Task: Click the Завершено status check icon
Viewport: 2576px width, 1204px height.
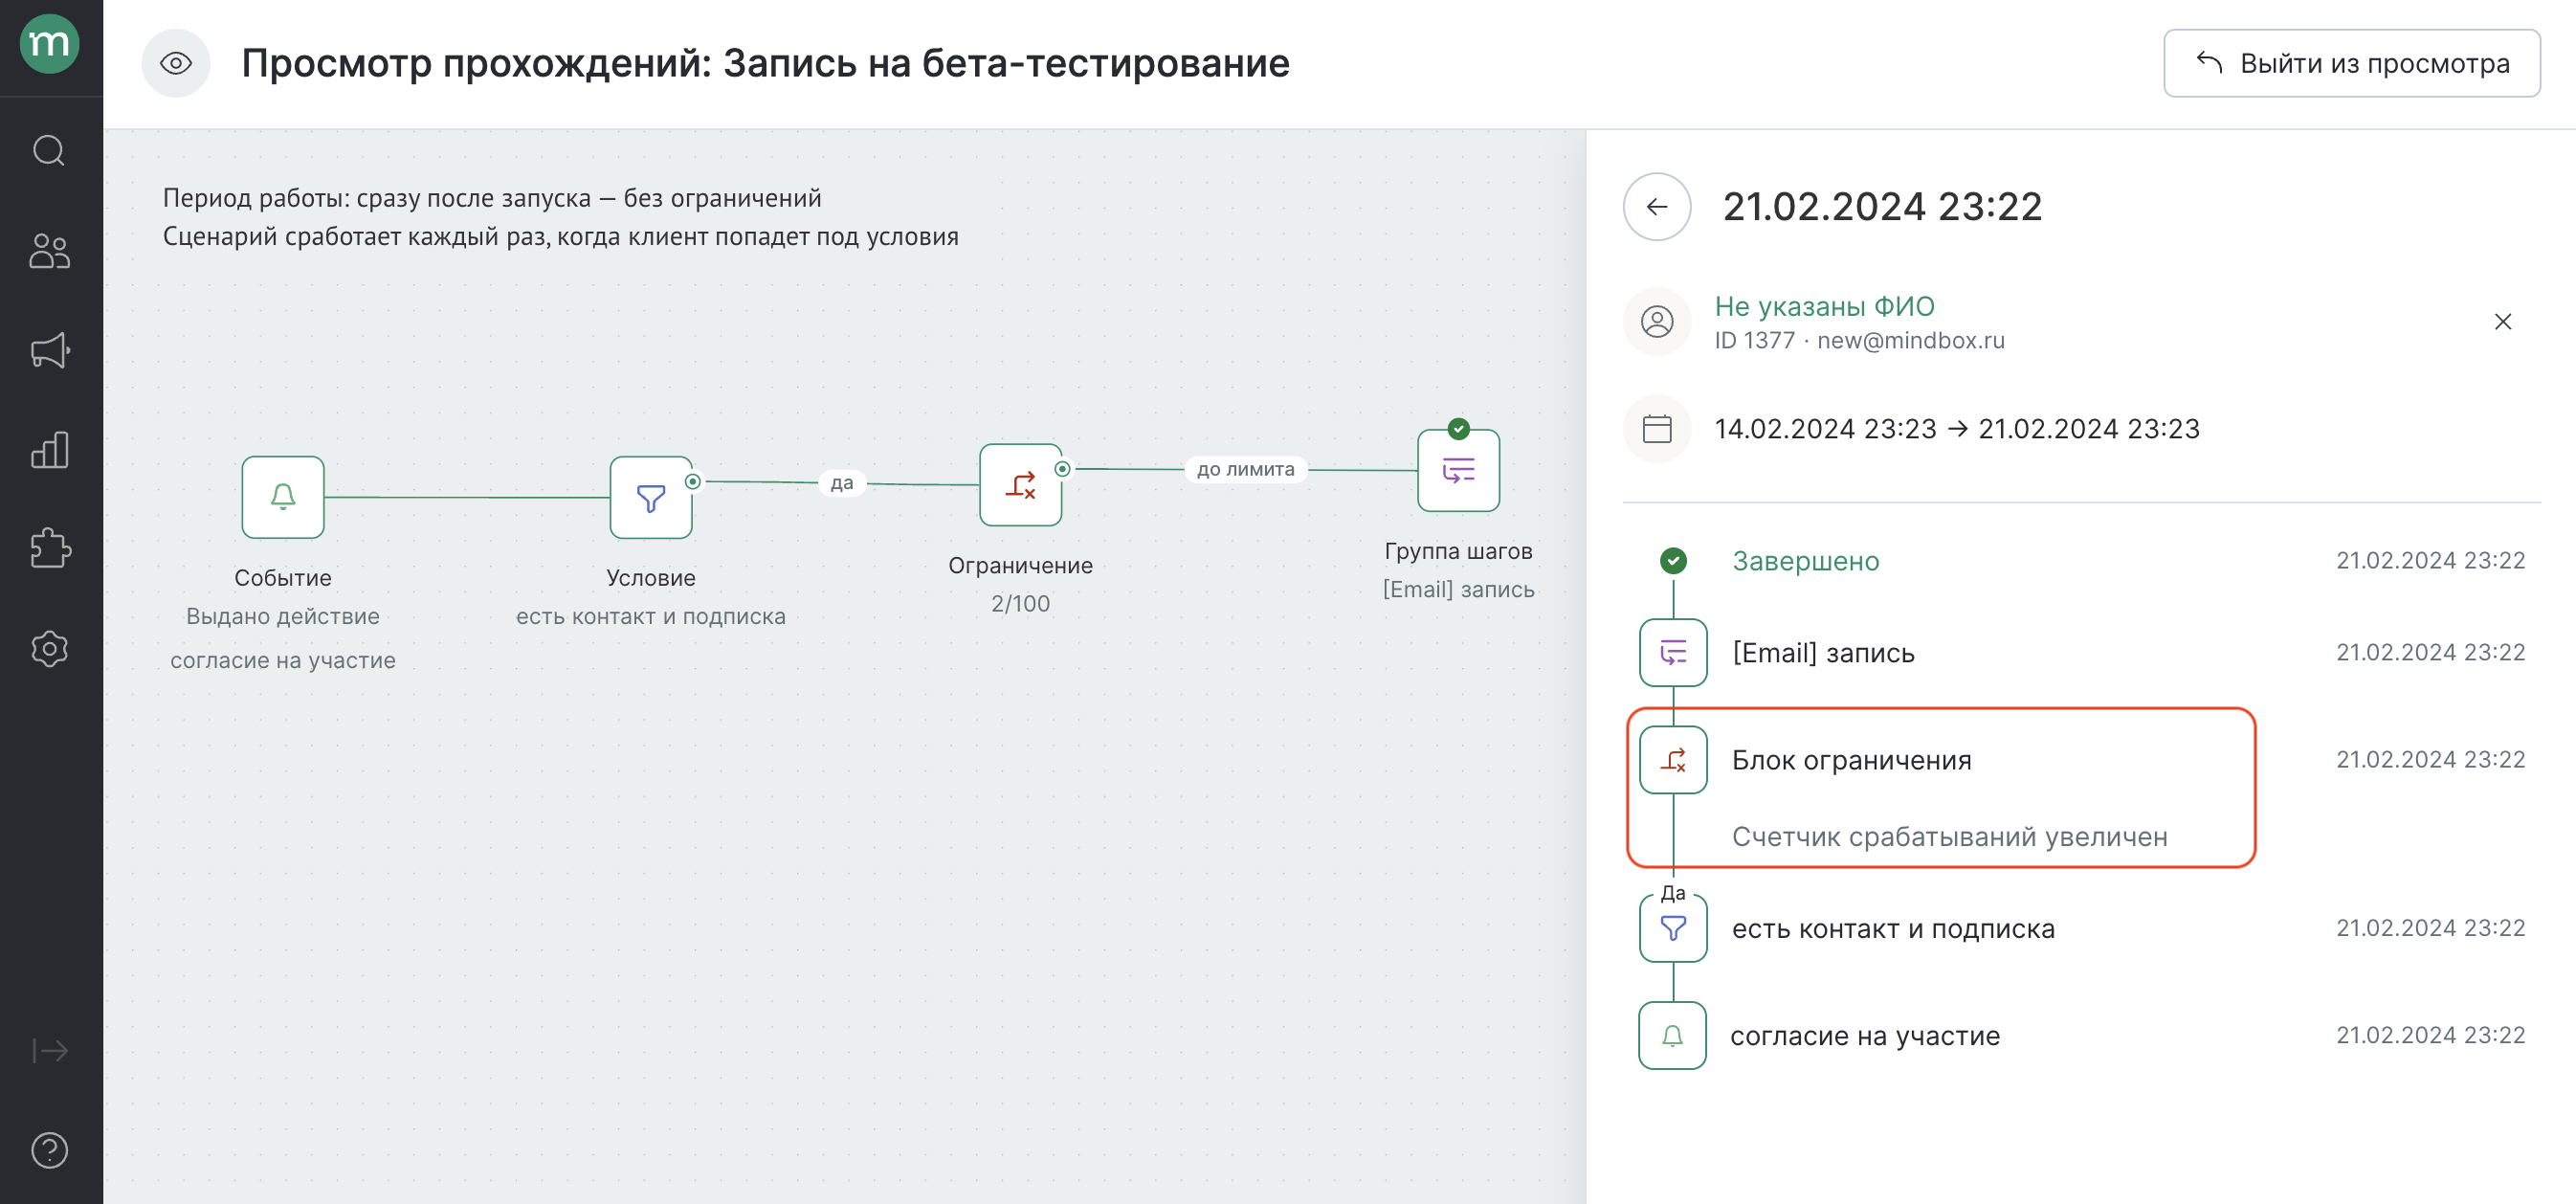Action: pos(1672,561)
